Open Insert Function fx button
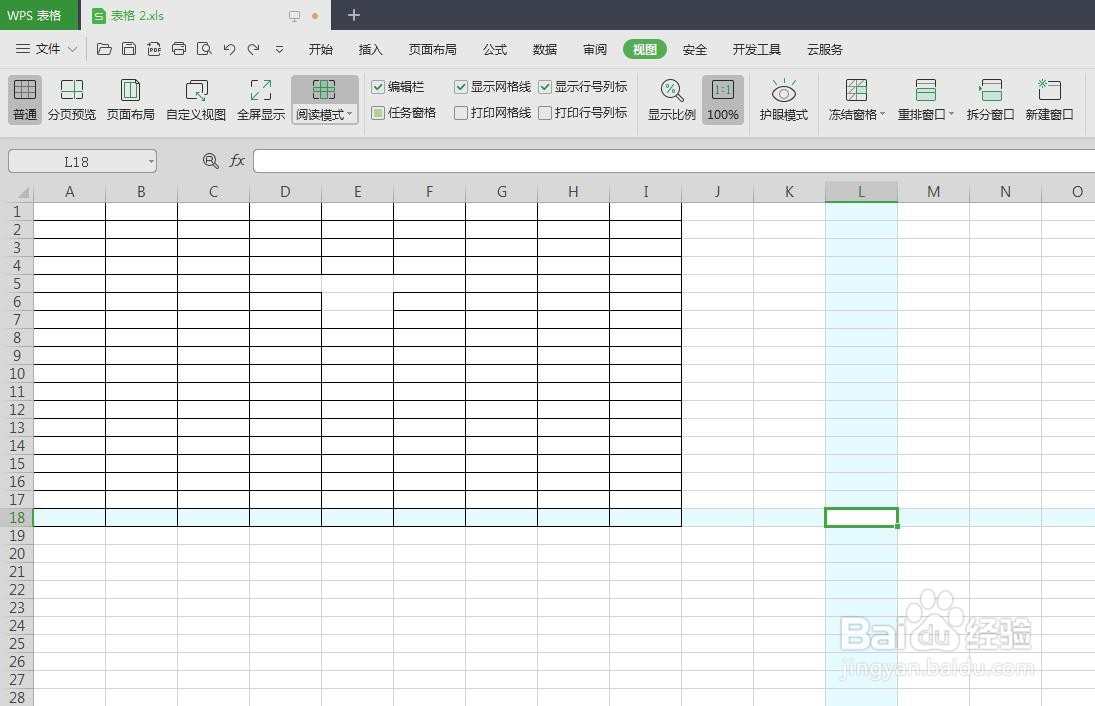This screenshot has height=706, width=1095. 237,161
